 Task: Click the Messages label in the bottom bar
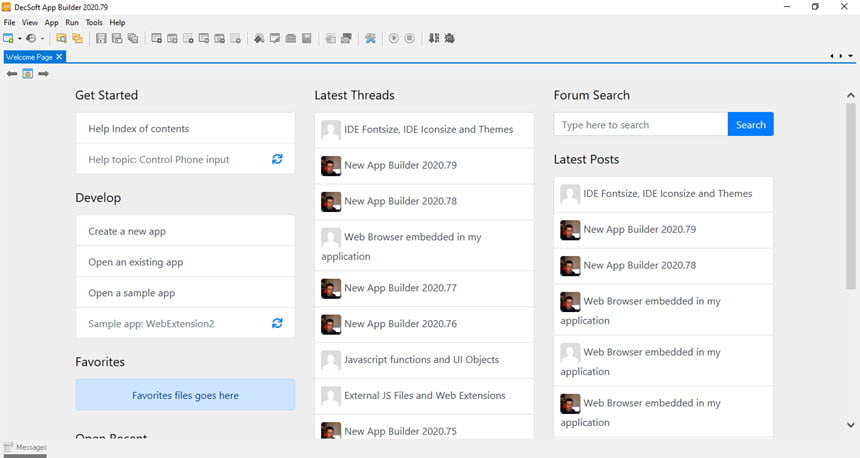pos(31,448)
